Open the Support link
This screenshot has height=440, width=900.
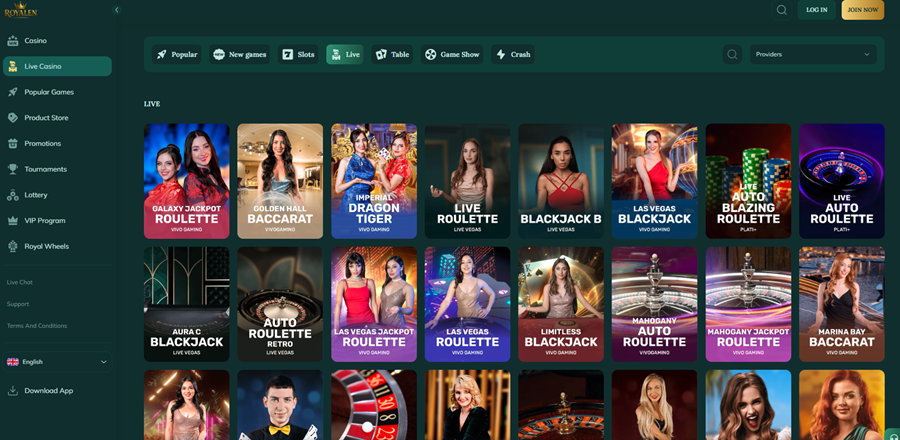(18, 304)
